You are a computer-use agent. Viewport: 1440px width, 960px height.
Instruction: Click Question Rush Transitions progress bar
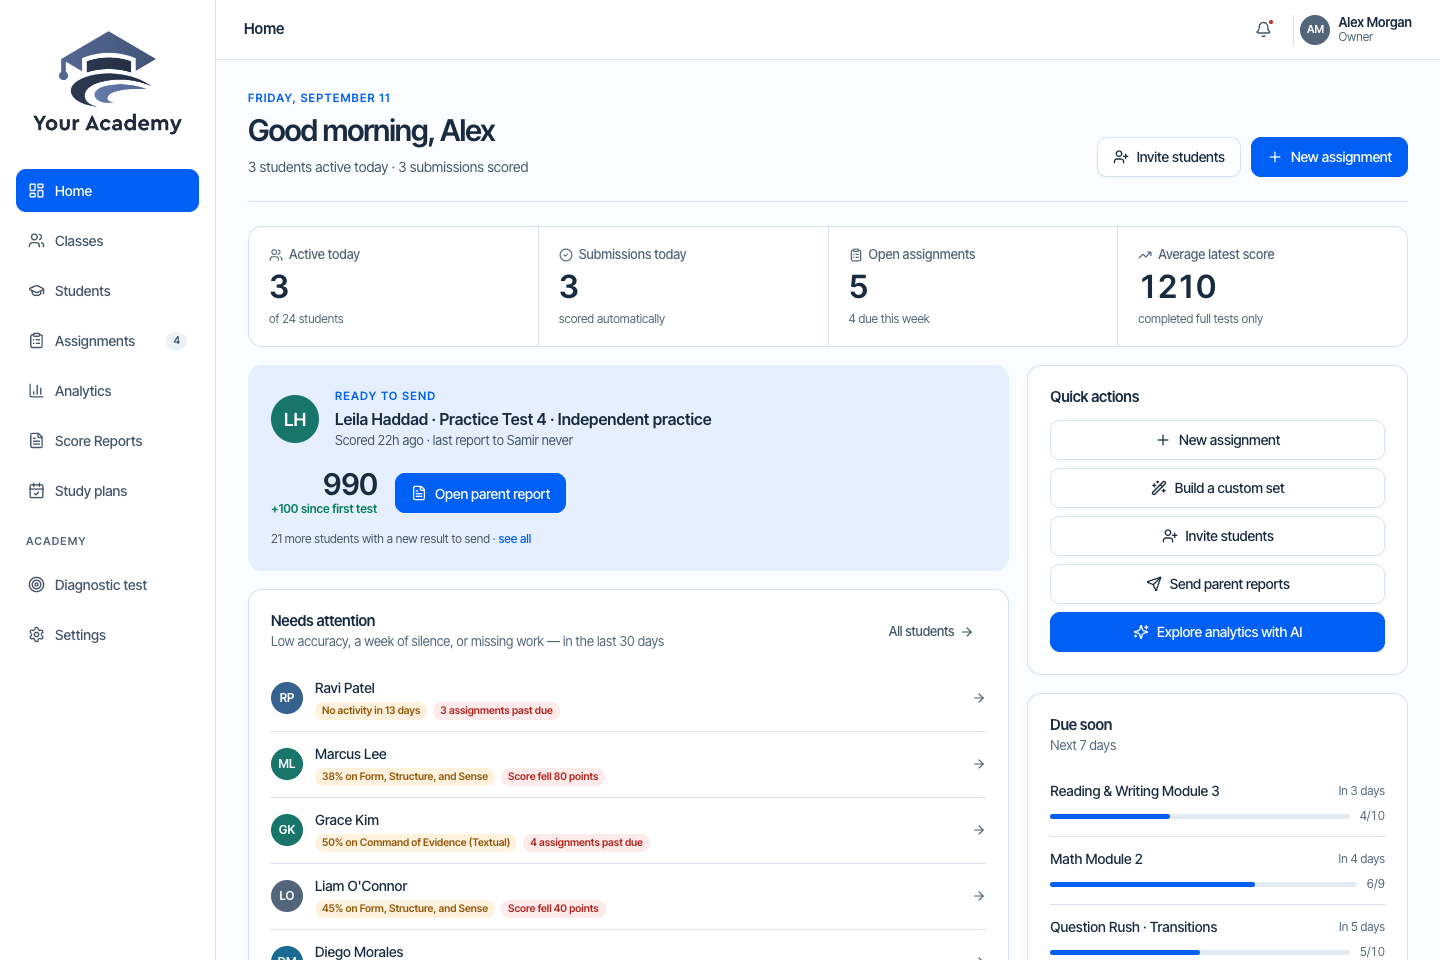click(x=1200, y=953)
